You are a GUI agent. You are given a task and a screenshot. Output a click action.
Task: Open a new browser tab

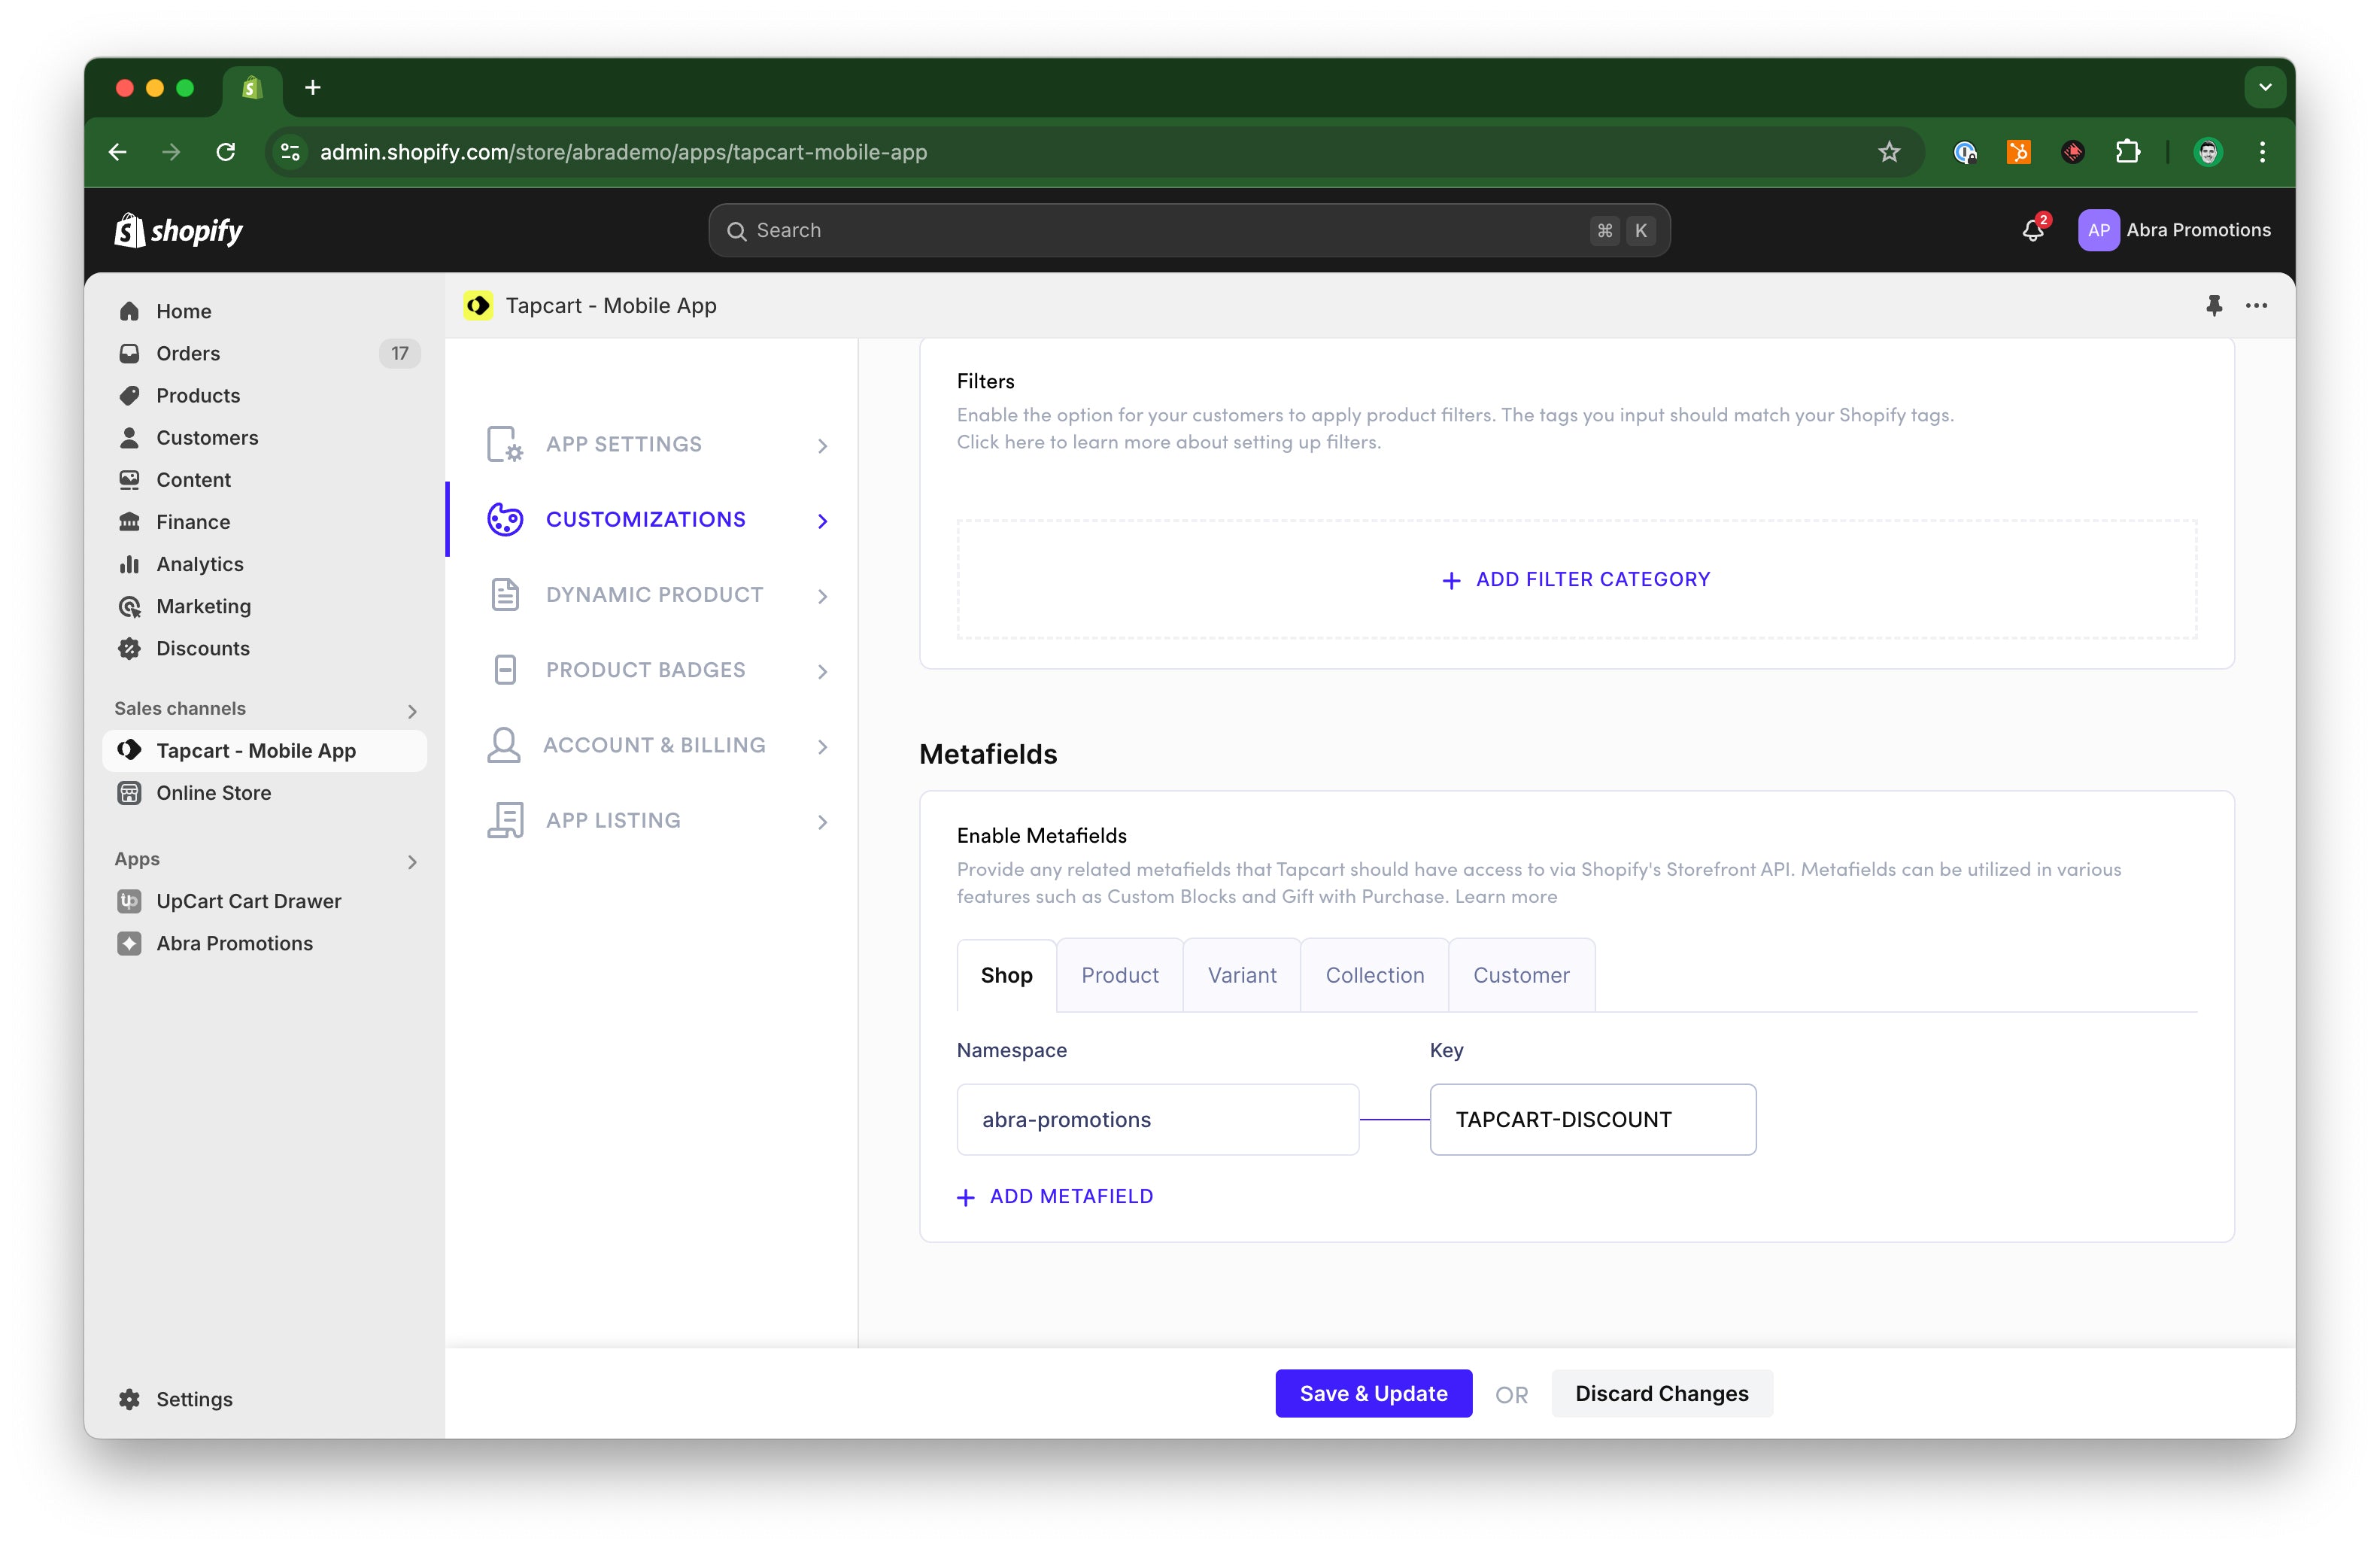click(x=313, y=88)
